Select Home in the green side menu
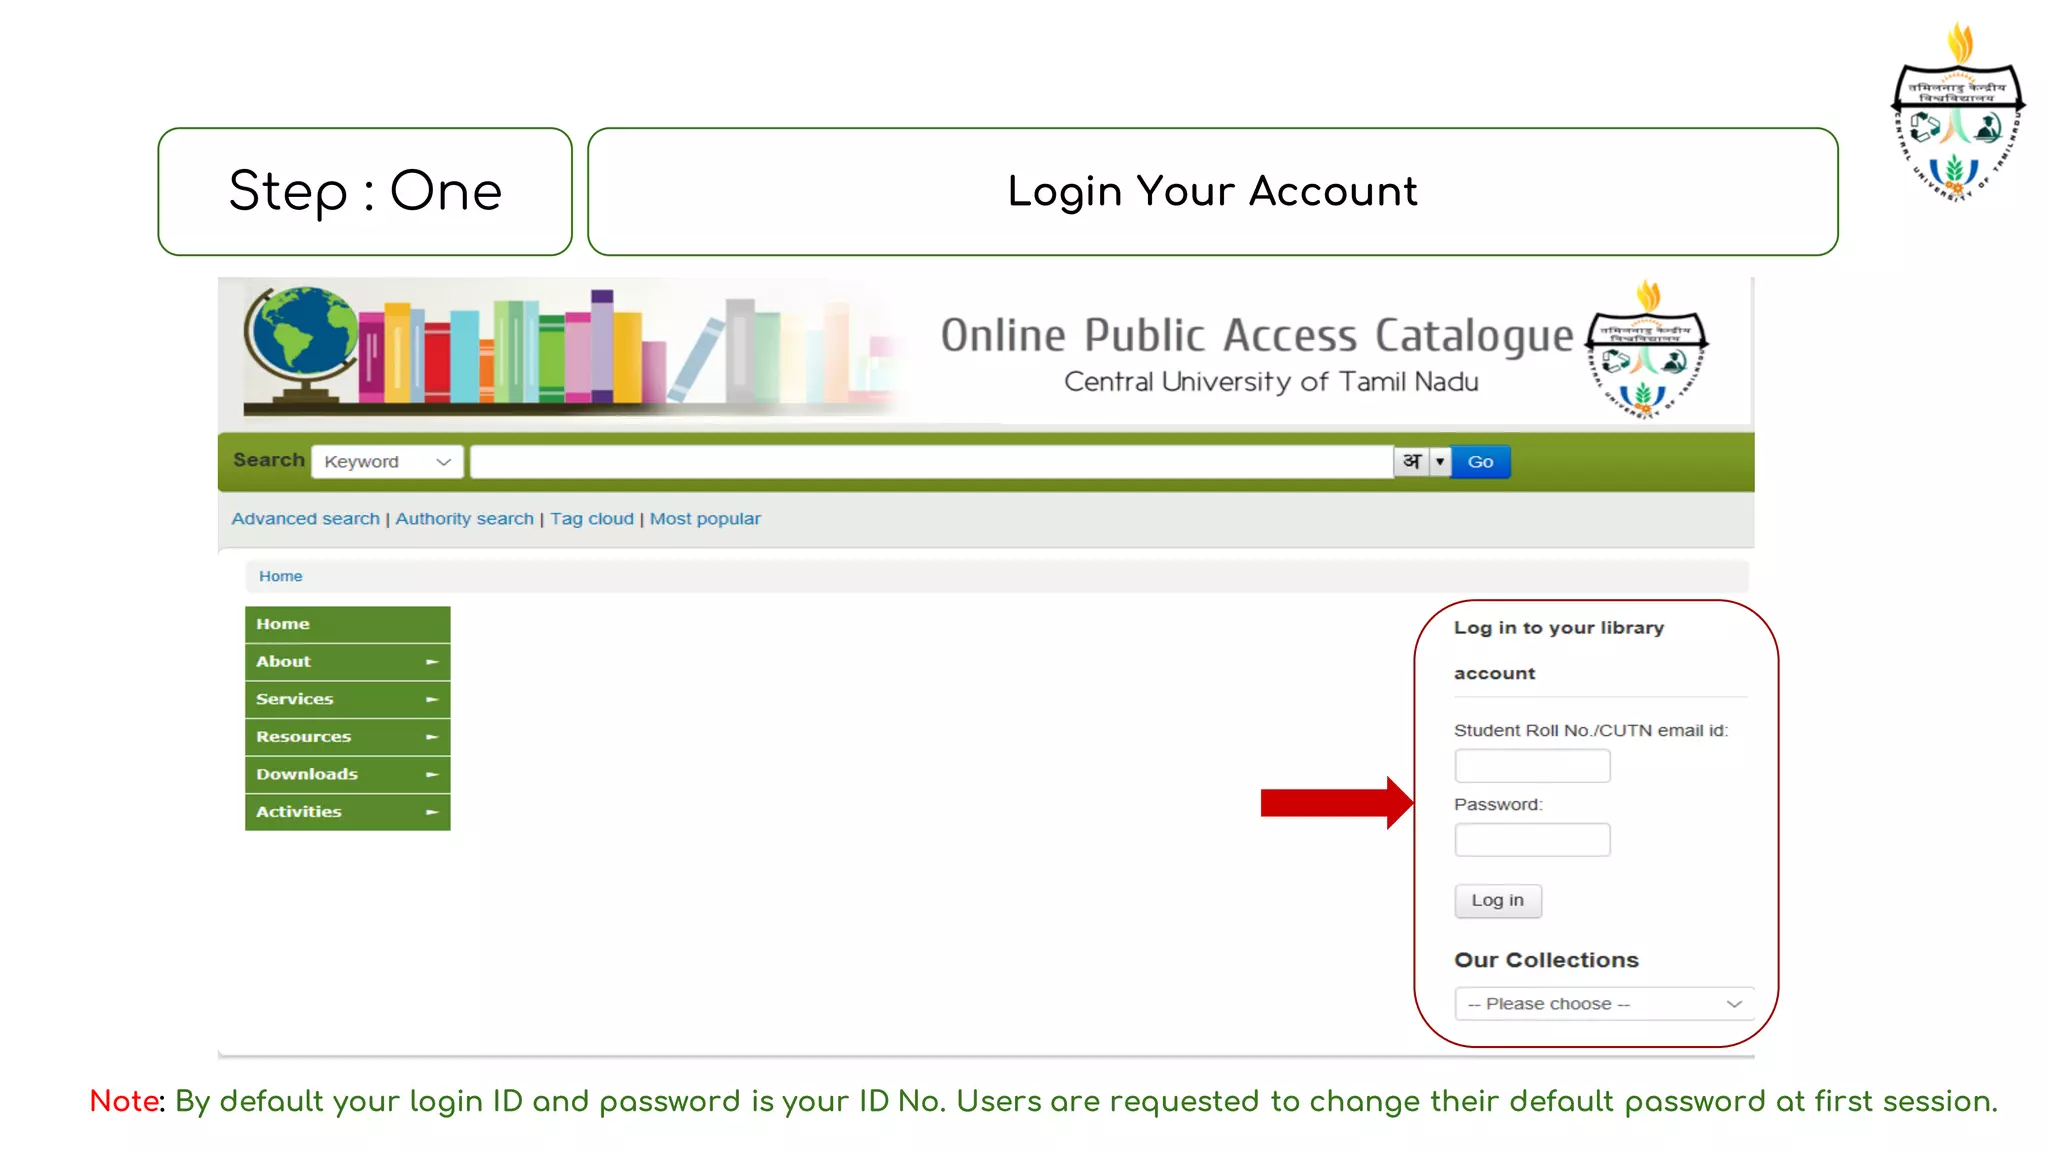The width and height of the screenshot is (2048, 1152). tap(347, 624)
